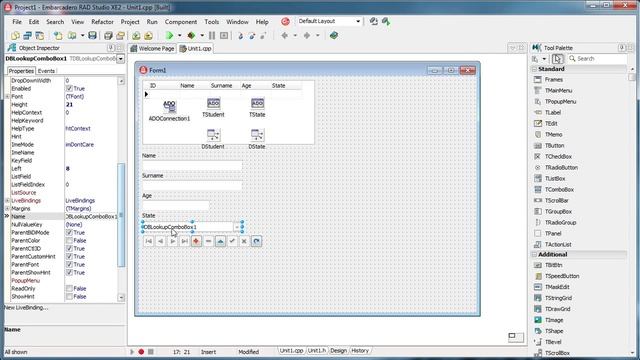
Task: Click the New LiveBinding... link
Action: point(26,308)
